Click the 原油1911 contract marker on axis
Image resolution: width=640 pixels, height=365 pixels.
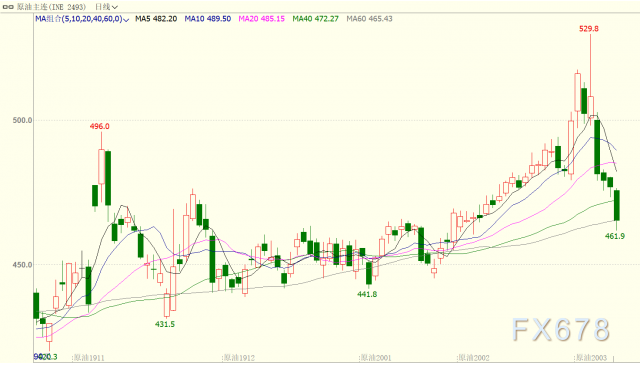pyautogui.click(x=88, y=358)
